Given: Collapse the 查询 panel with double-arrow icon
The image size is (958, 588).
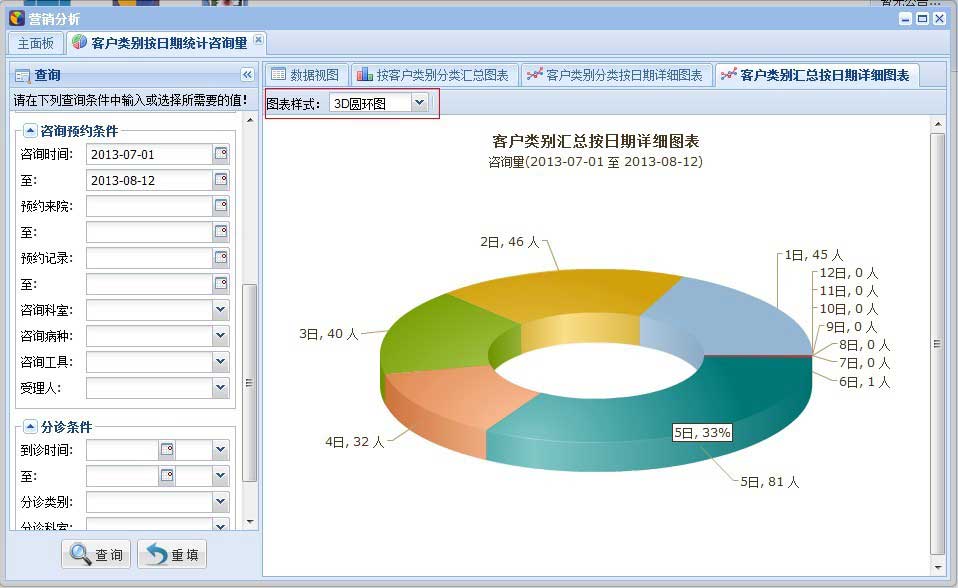Looking at the screenshot, I should coord(247,75).
